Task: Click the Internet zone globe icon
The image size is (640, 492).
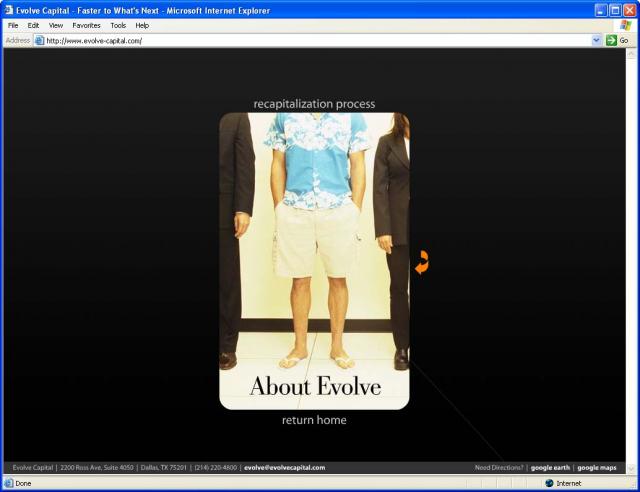Action: [x=549, y=483]
